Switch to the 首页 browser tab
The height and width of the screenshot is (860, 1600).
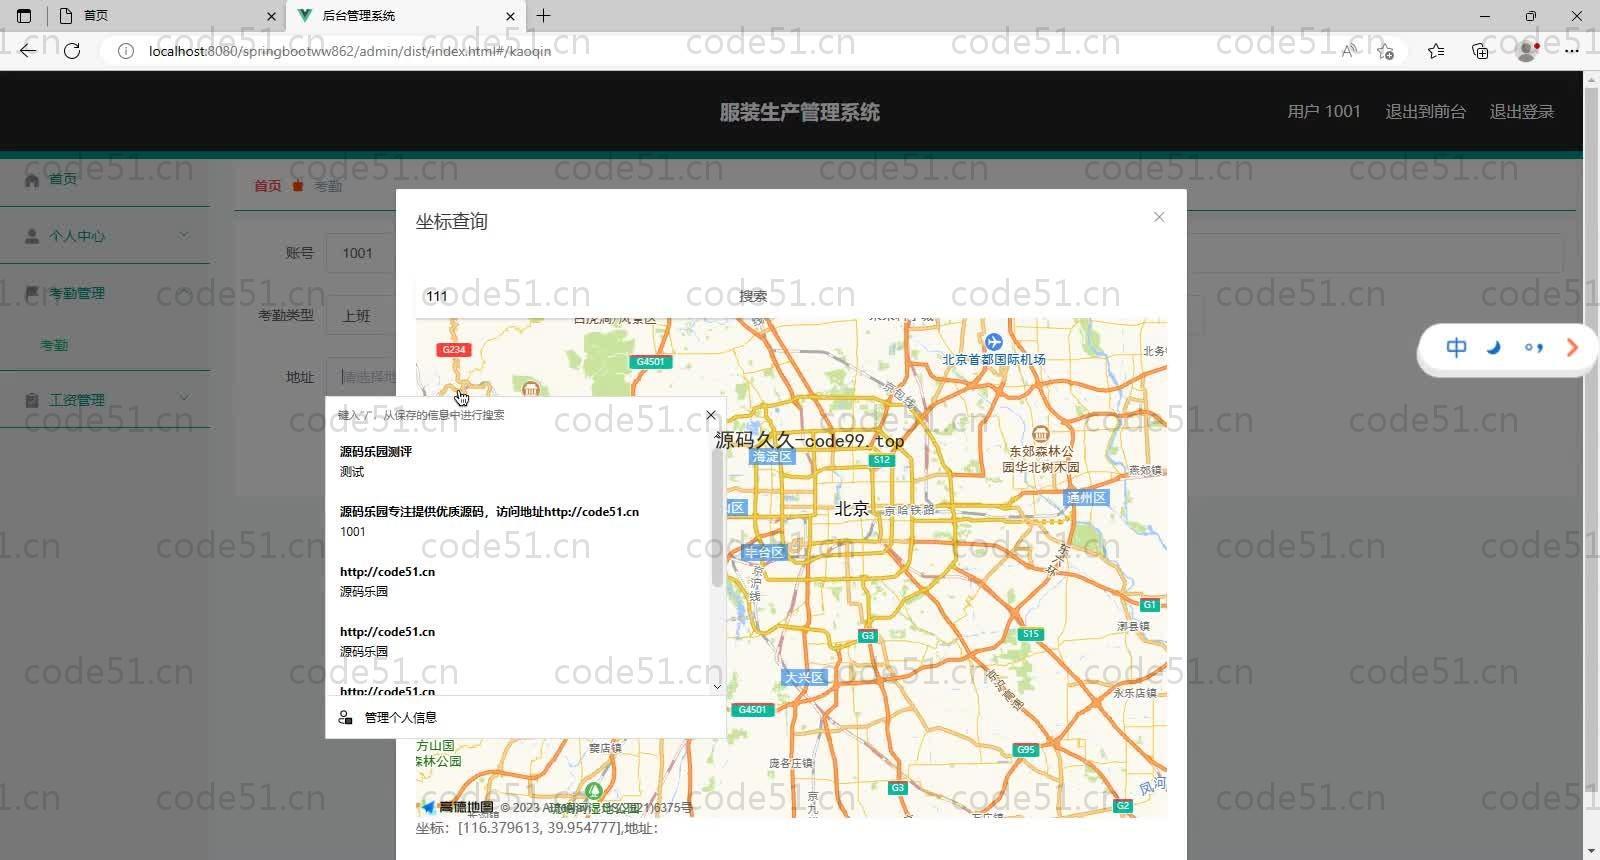tap(165, 16)
